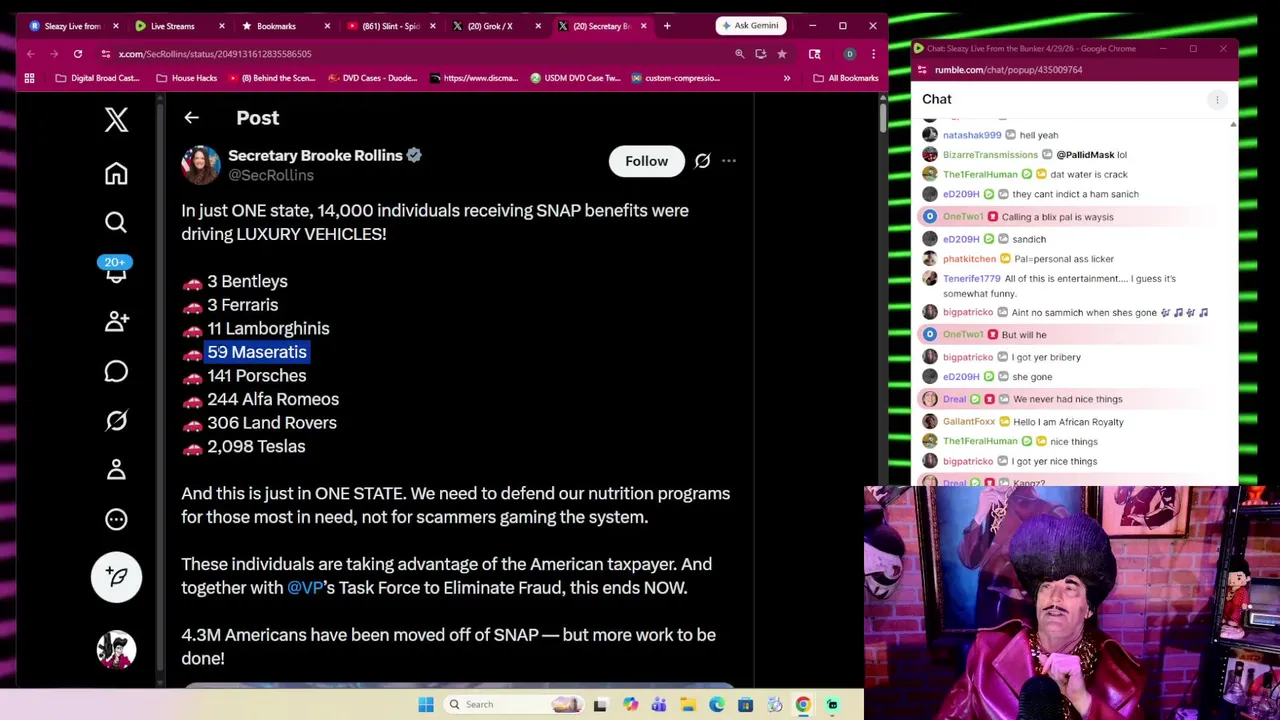Switch to Bookmarks tab
The width and height of the screenshot is (1280, 720).
pyautogui.click(x=276, y=26)
